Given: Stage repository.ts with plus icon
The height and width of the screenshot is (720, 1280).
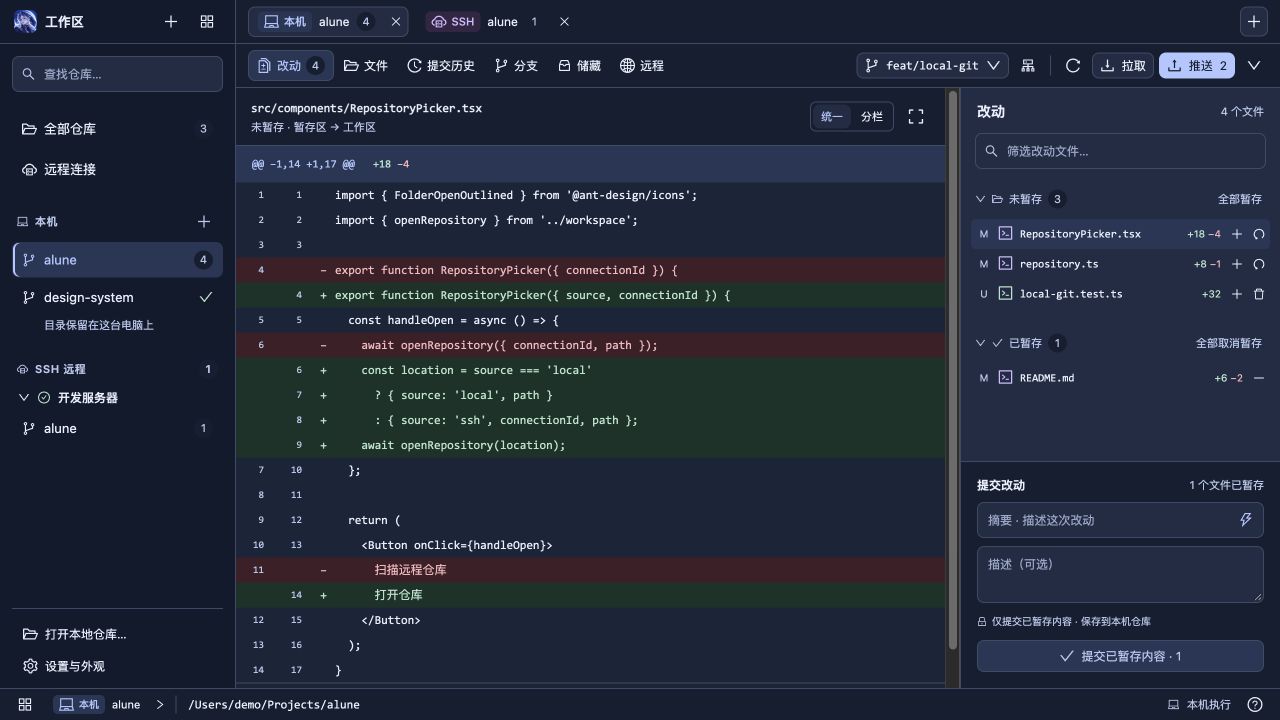Looking at the screenshot, I should (1237, 264).
